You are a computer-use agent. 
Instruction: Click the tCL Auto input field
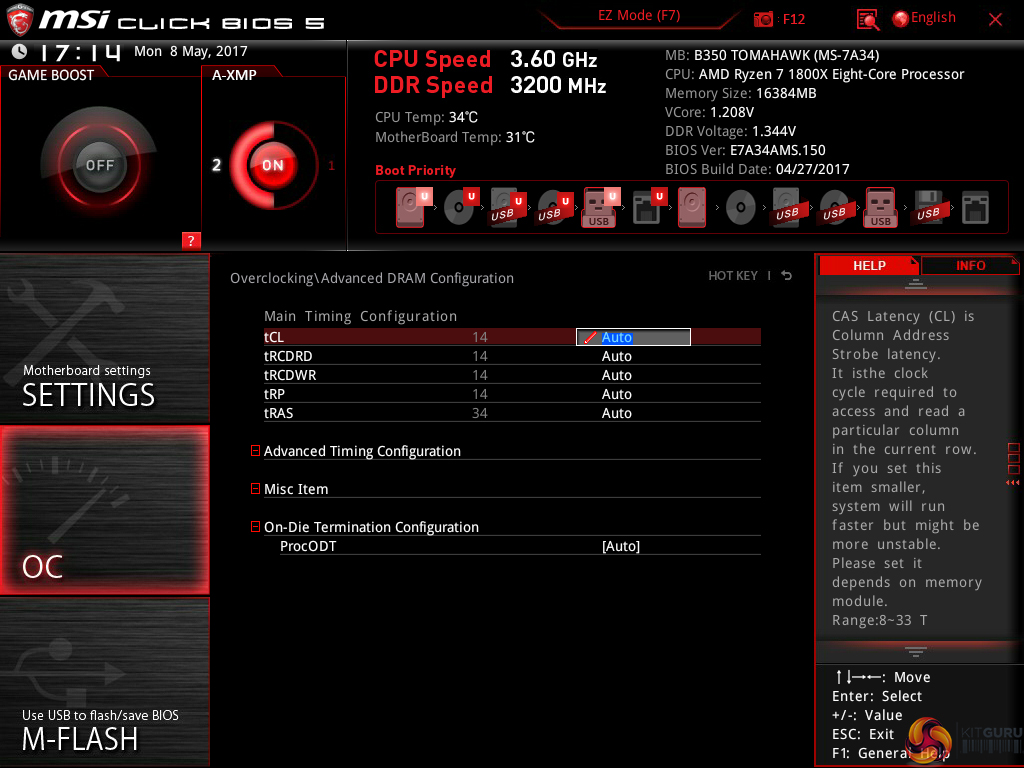click(633, 337)
